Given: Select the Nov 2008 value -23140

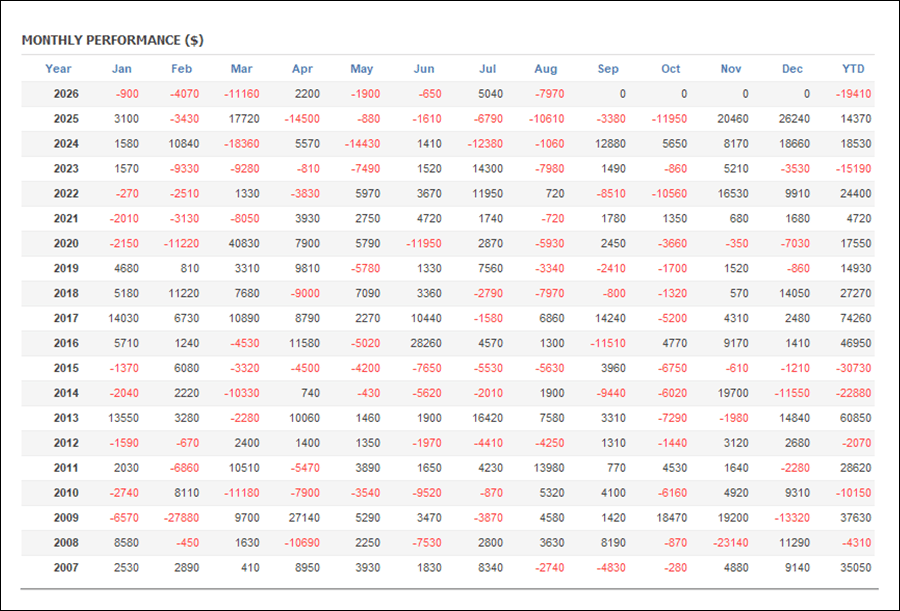Looking at the screenshot, I should (731, 543).
